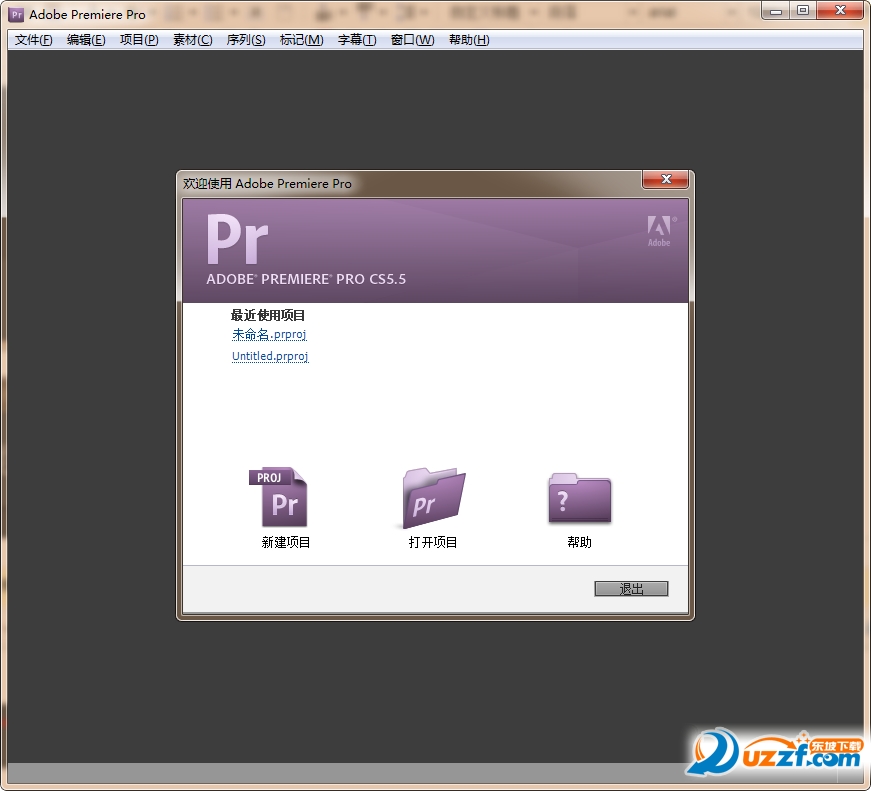
Task: Open the 素材(C) menu
Action: [192, 40]
